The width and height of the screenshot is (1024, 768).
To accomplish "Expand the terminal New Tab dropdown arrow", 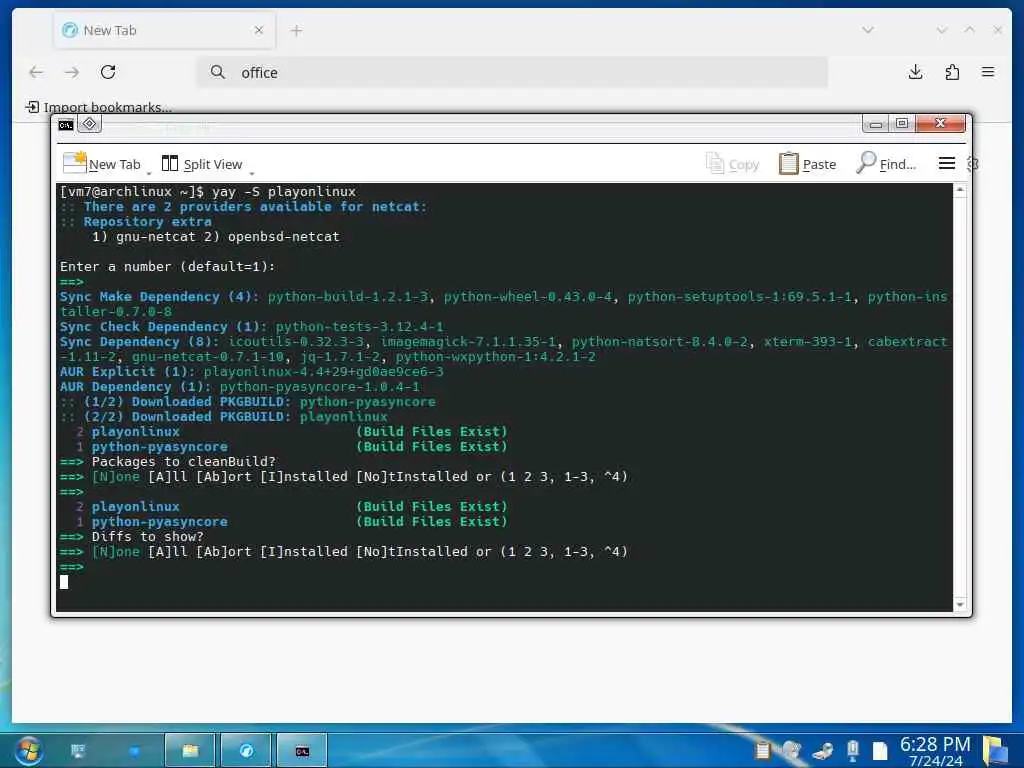I will coord(149,173).
